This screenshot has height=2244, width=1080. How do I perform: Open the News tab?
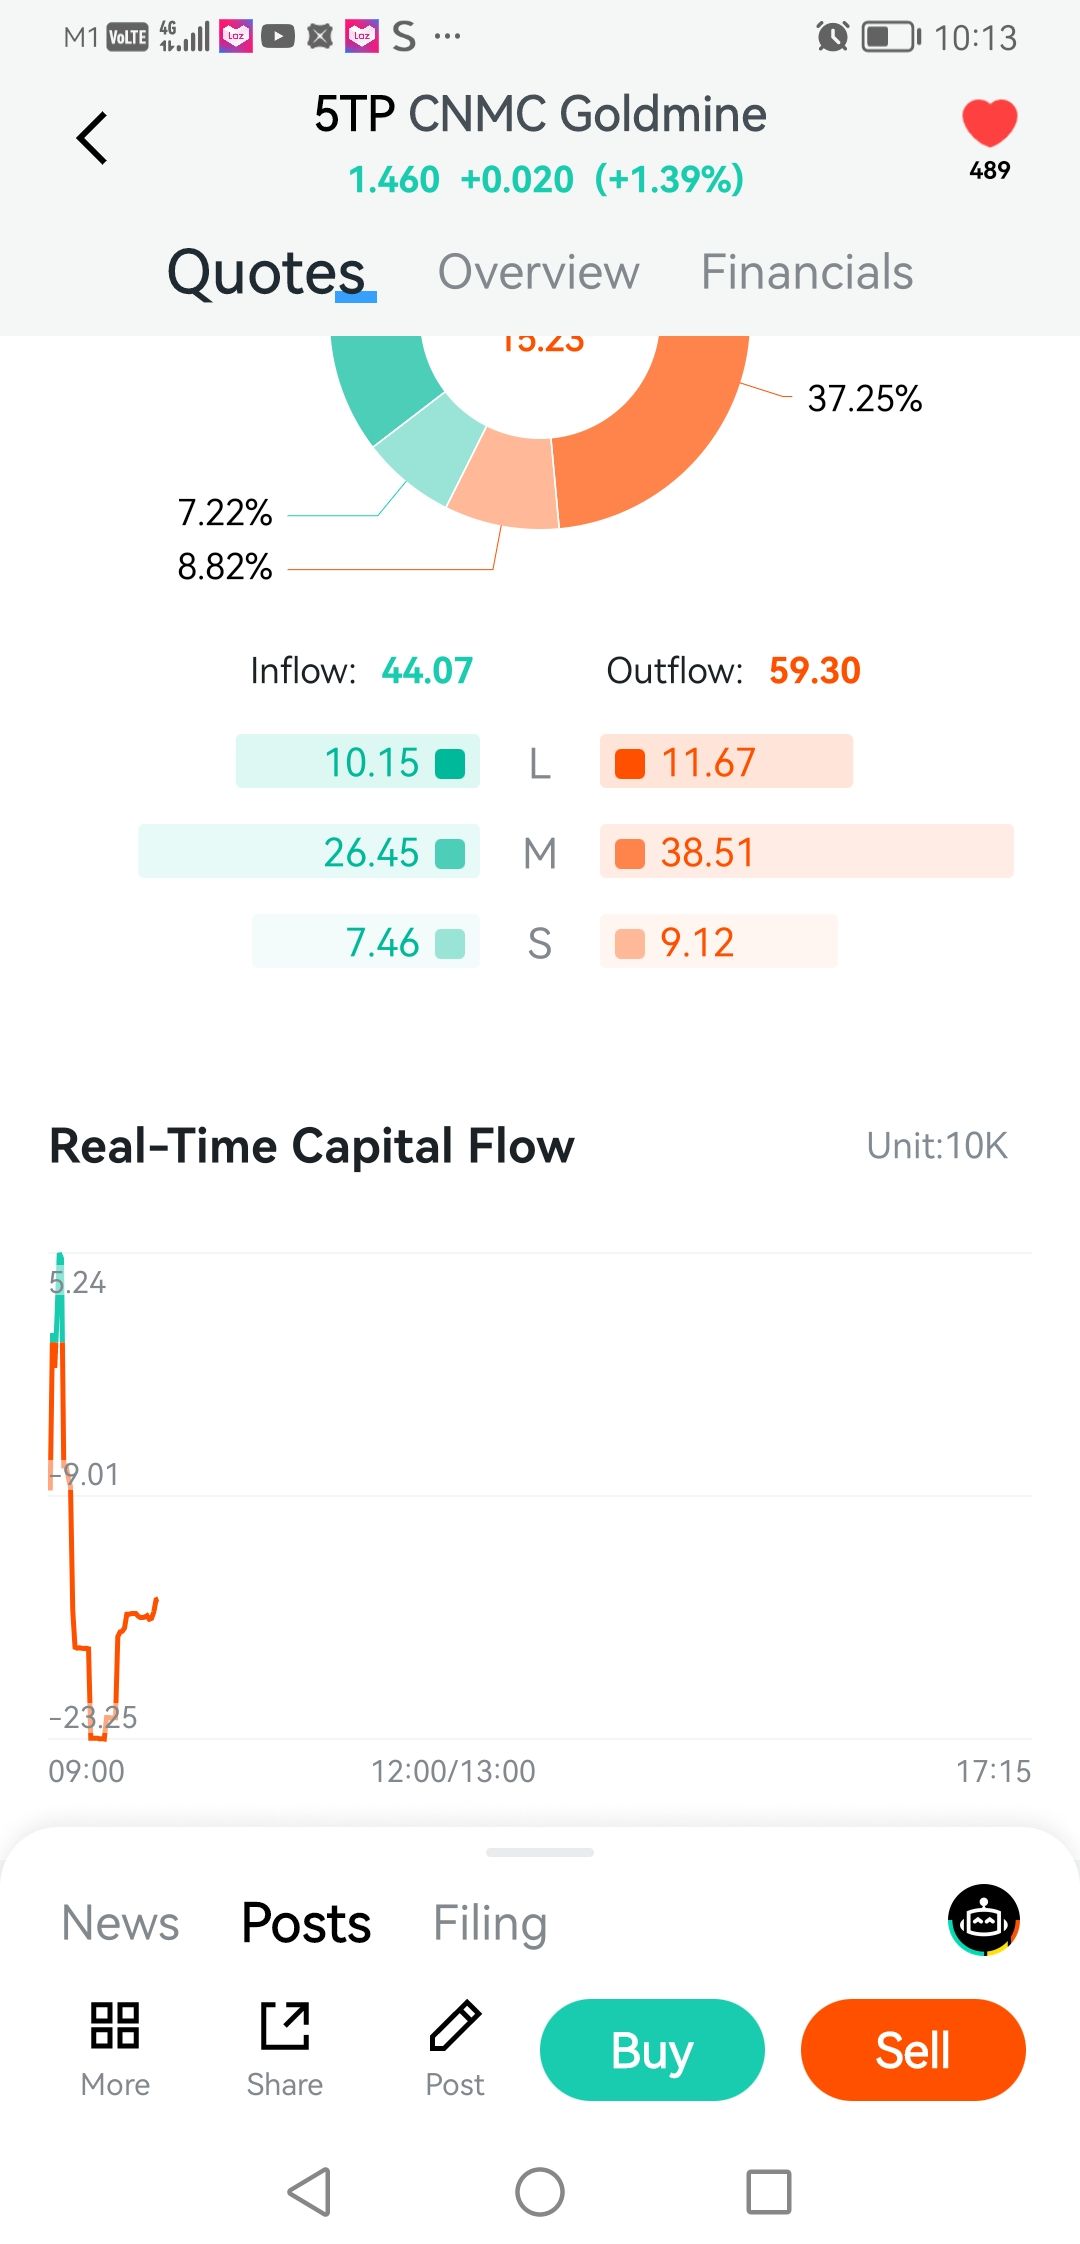point(121,1923)
